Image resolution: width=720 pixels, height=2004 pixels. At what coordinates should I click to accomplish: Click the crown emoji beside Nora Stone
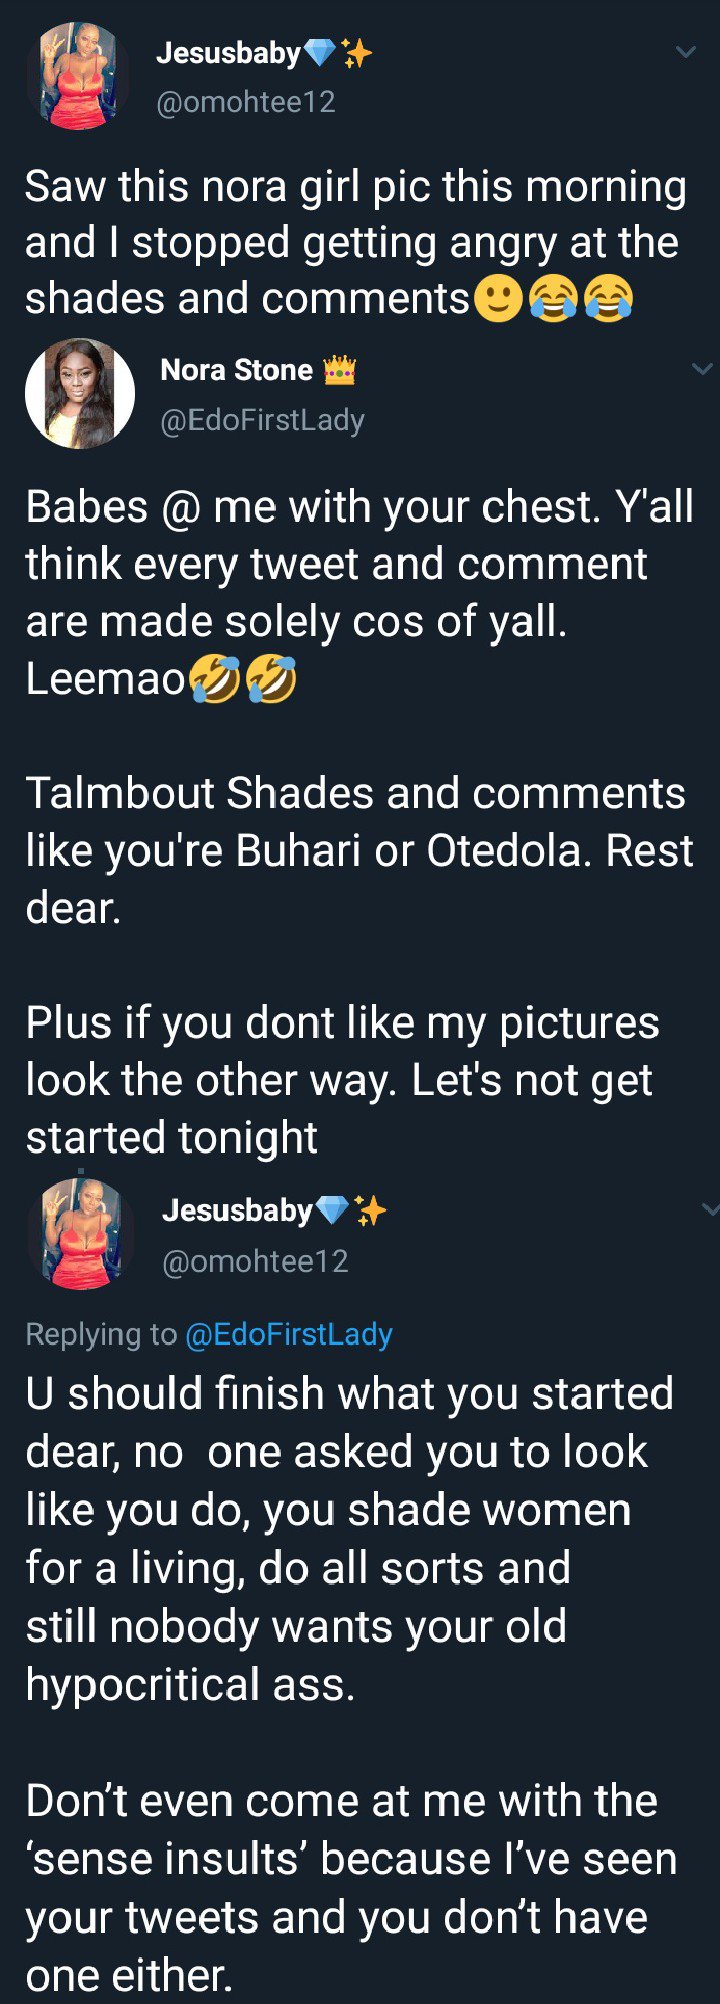[340, 371]
